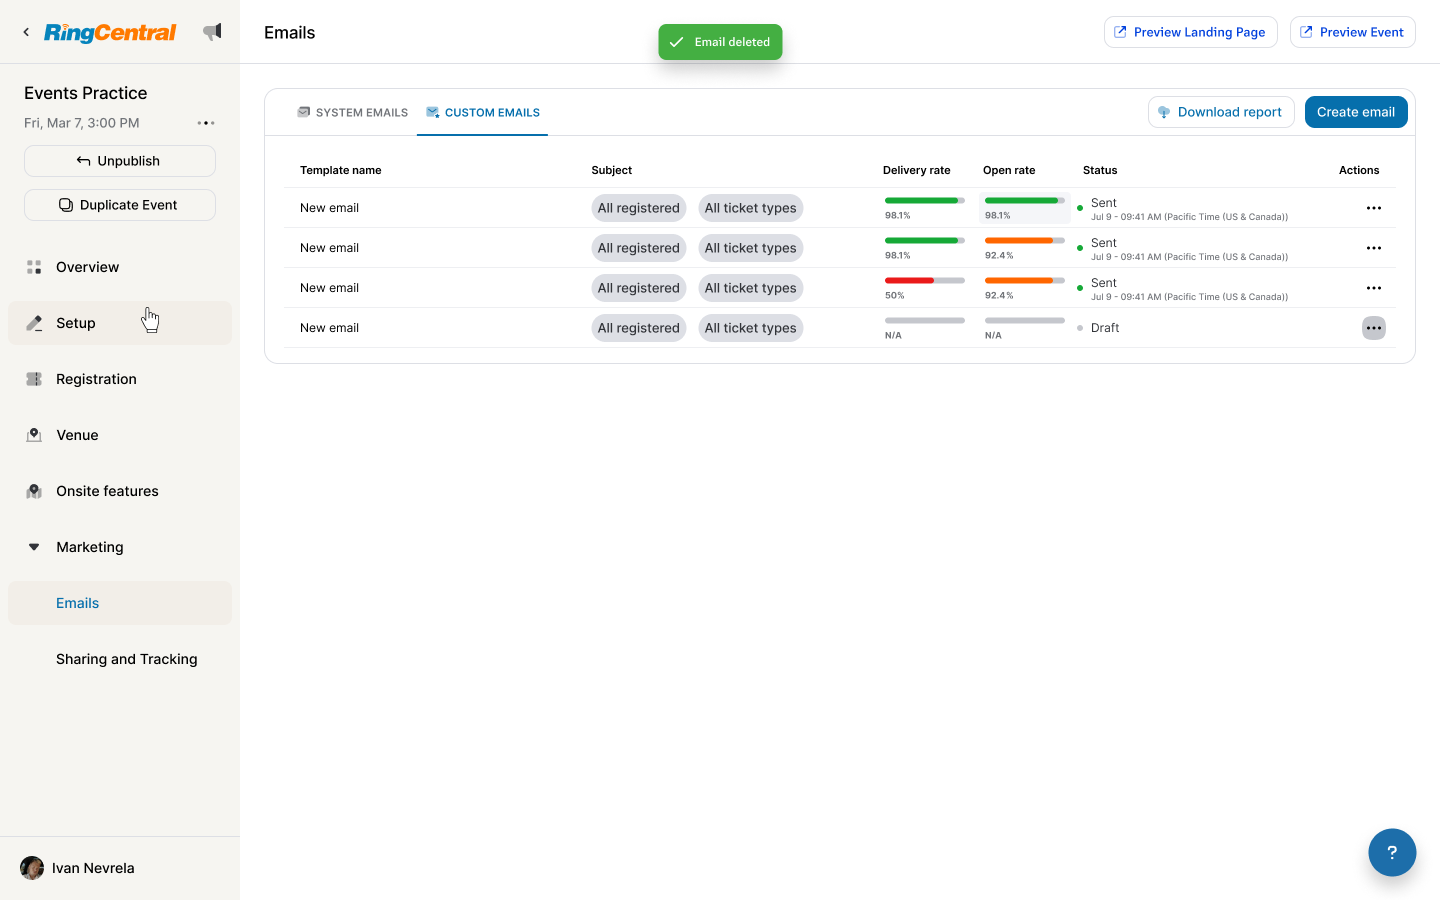Unpublish the Events Practice event
Image resolution: width=1440 pixels, height=900 pixels.
pyautogui.click(x=119, y=160)
